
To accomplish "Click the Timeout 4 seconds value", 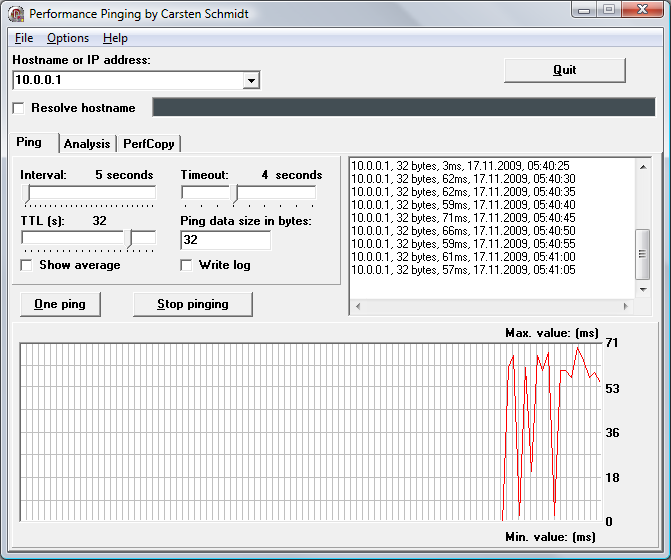I will [x=292, y=175].
